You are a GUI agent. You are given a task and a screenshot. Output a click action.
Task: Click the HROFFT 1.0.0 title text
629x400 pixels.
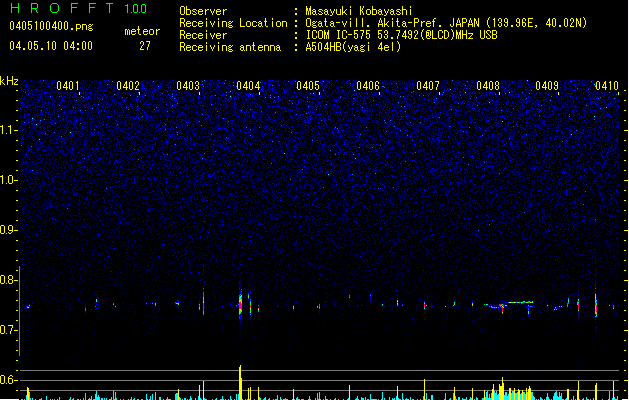pyautogui.click(x=78, y=8)
